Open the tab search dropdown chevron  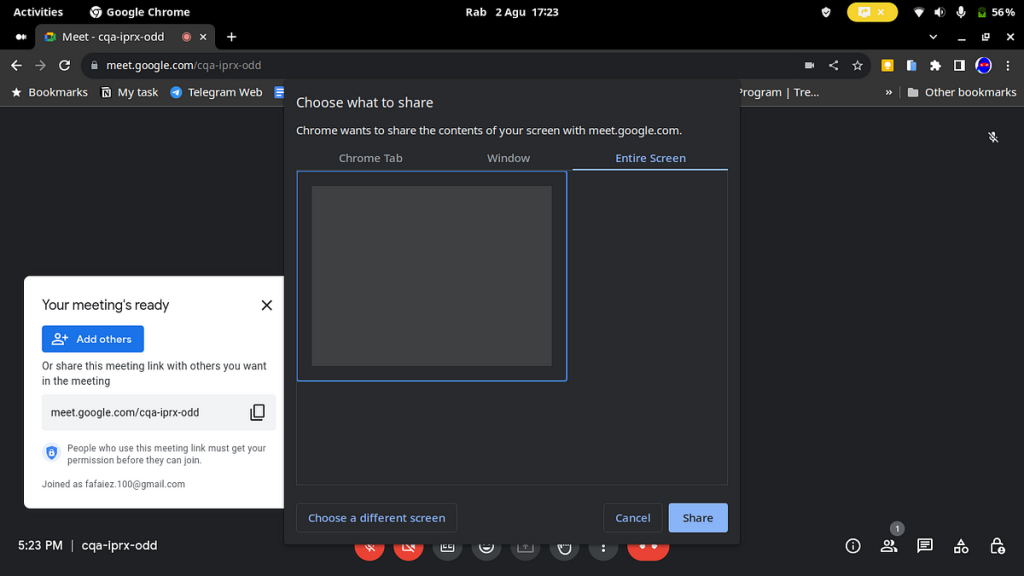point(933,37)
